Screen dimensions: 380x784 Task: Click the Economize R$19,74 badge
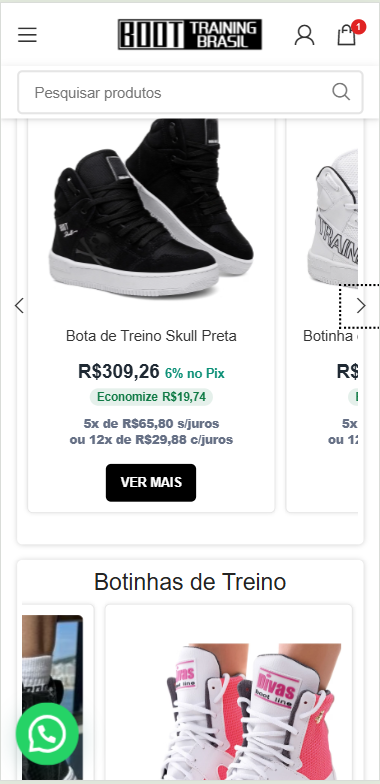(151, 397)
